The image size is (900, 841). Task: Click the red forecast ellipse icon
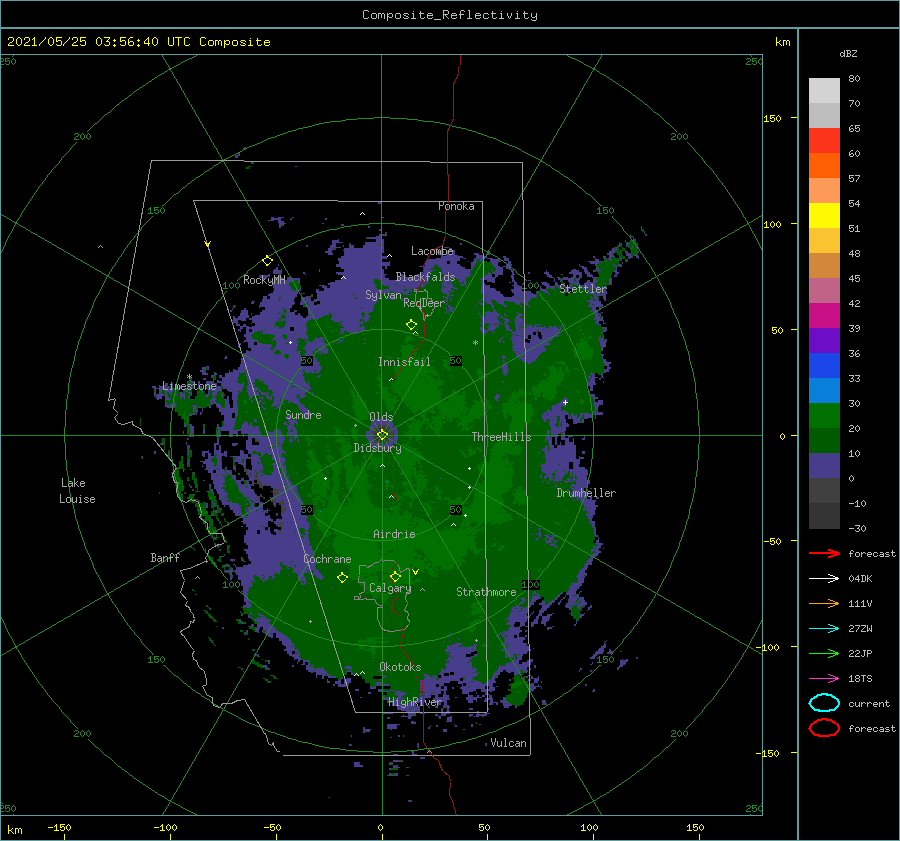[x=824, y=728]
